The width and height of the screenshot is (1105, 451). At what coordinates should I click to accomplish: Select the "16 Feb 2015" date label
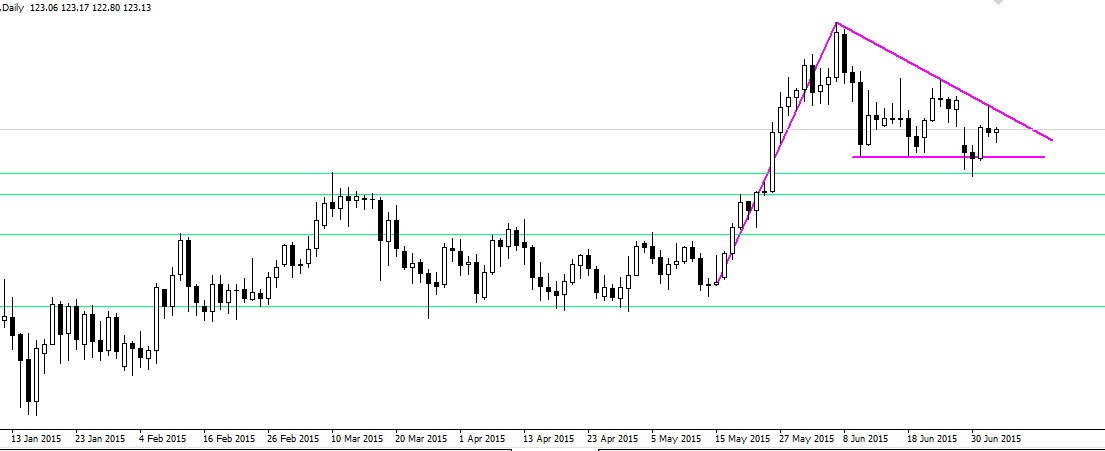[x=228, y=438]
